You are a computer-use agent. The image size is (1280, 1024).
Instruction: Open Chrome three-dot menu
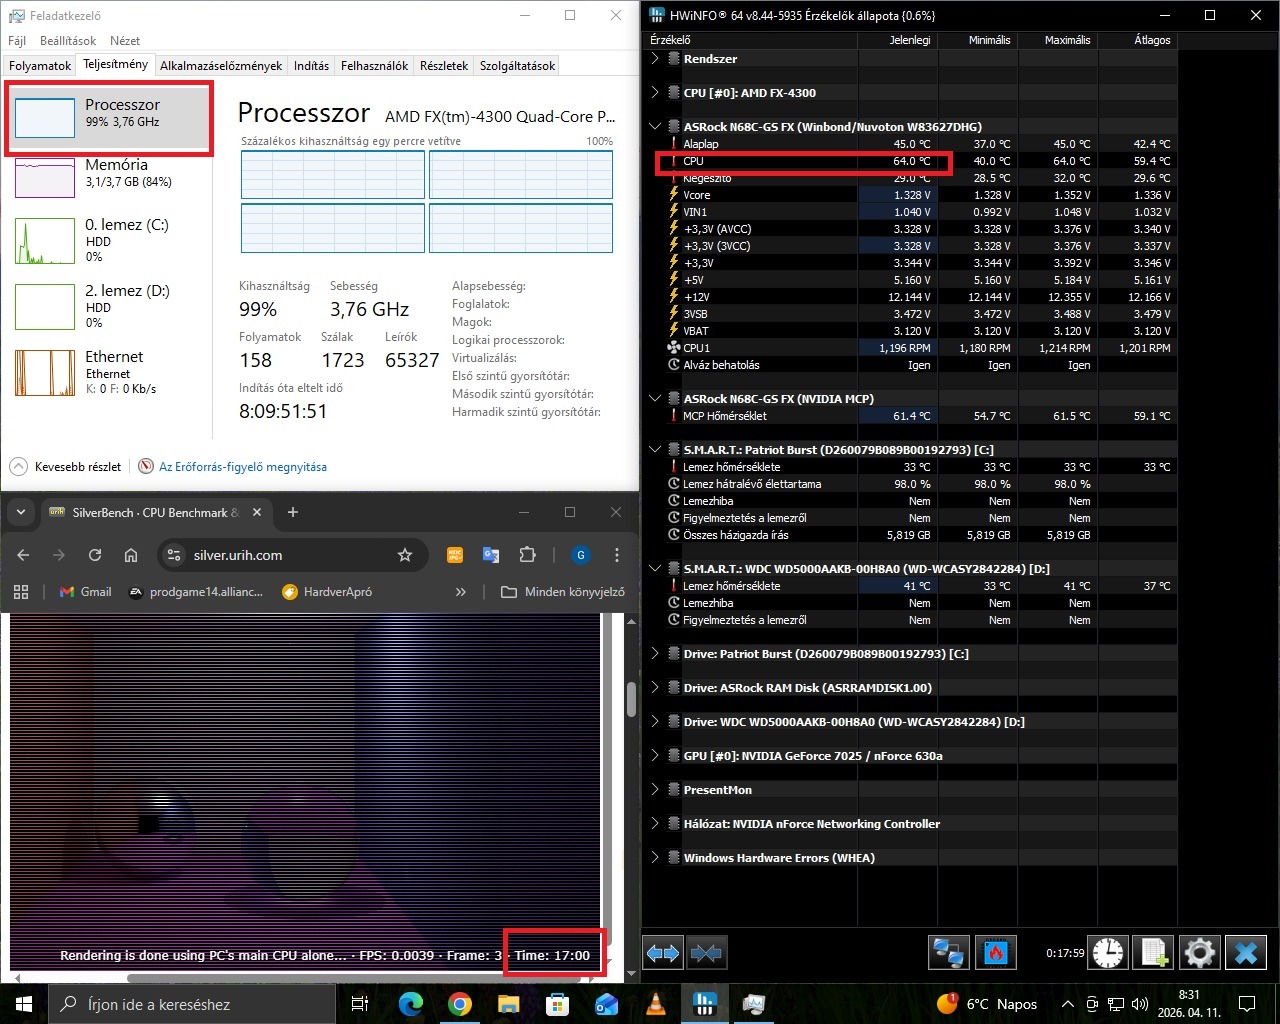pyautogui.click(x=617, y=555)
